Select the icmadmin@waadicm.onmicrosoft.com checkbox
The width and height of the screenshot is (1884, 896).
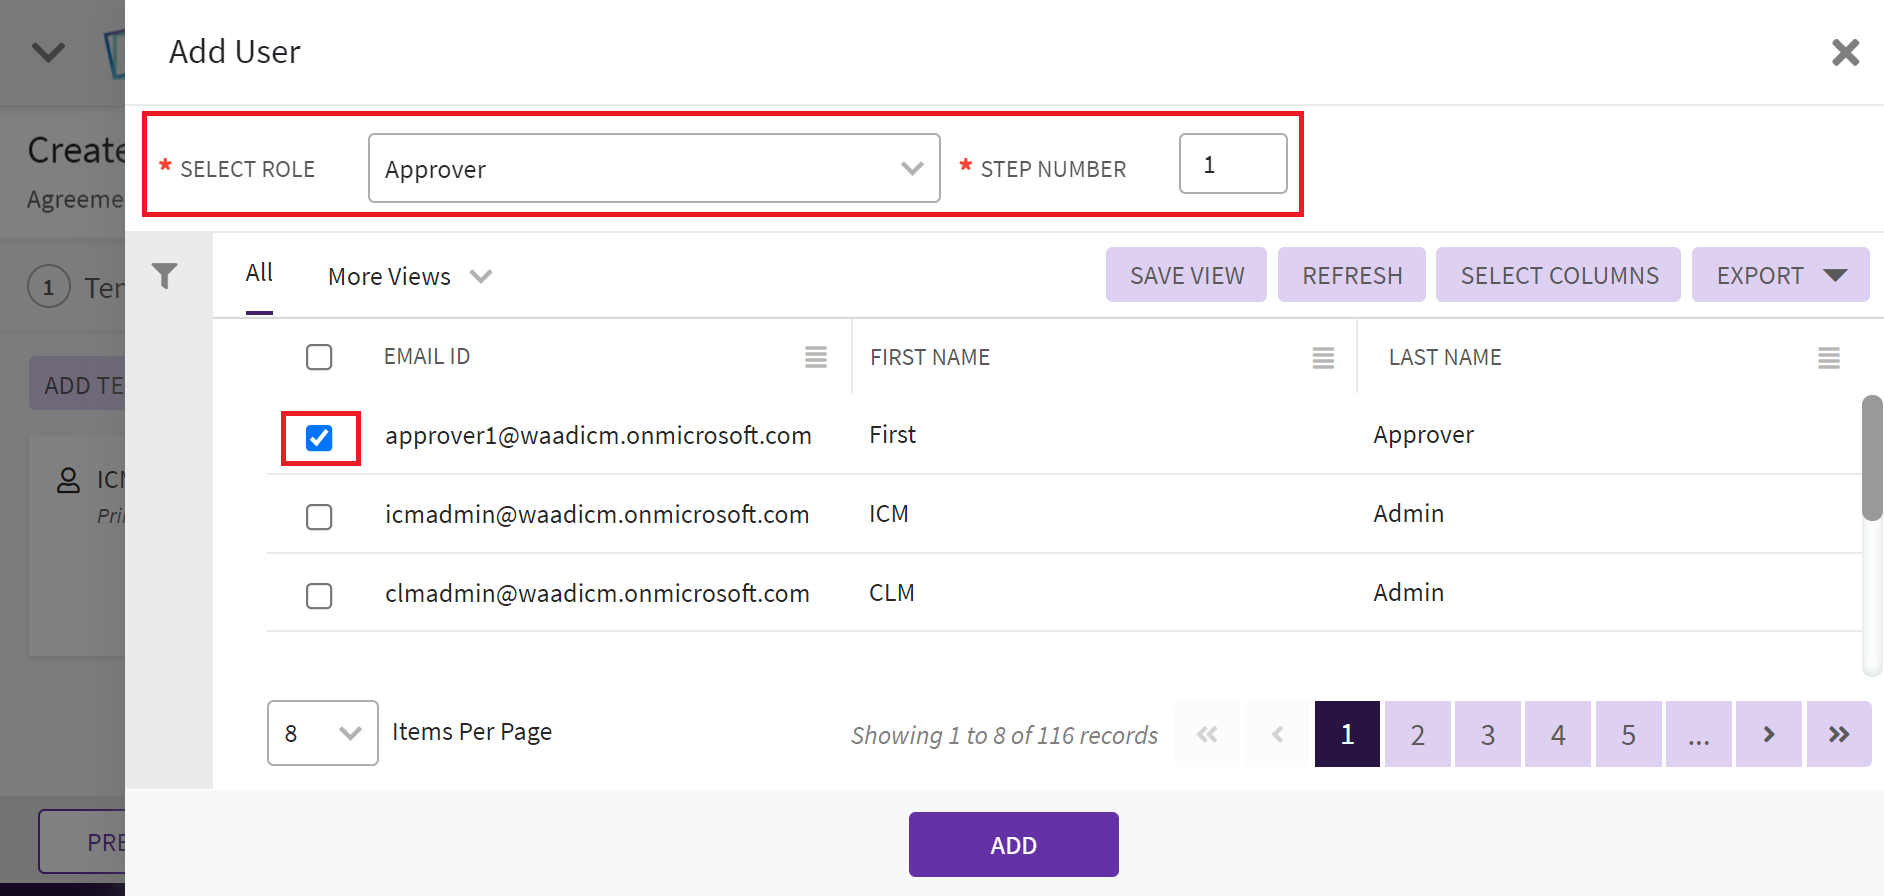319,517
